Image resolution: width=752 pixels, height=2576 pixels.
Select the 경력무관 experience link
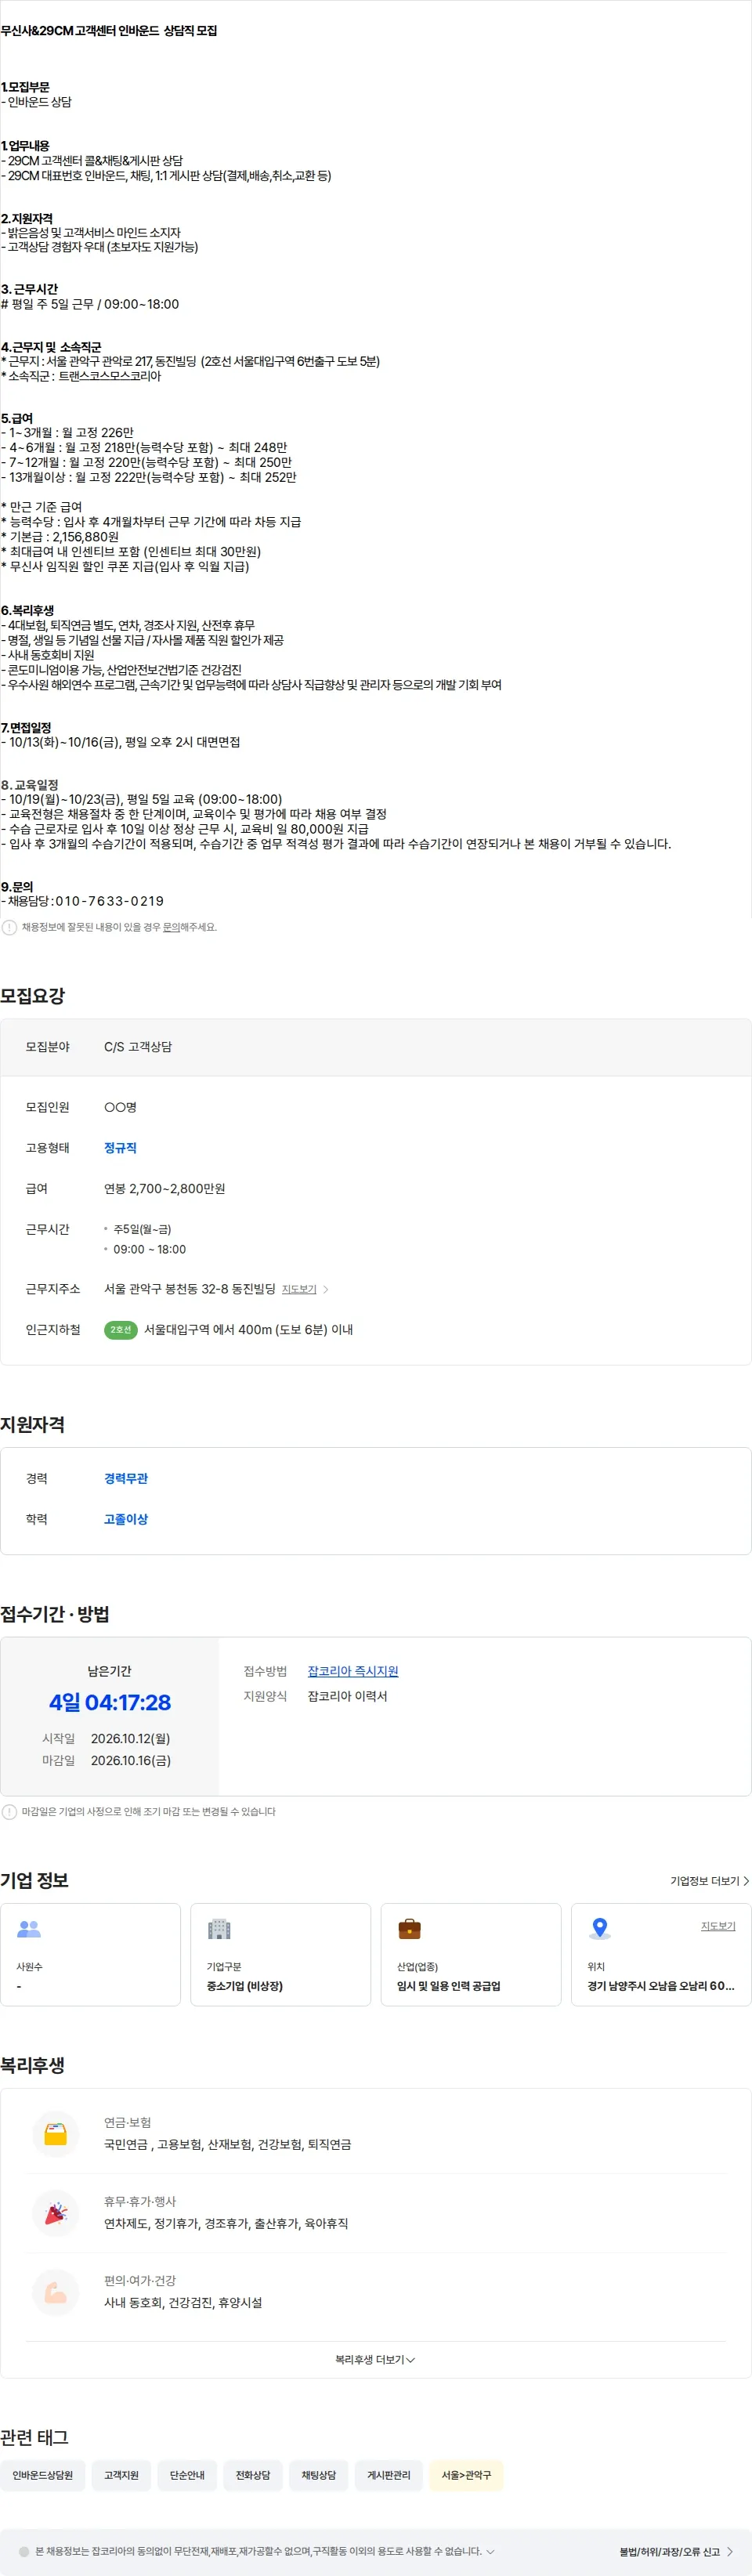(126, 1478)
